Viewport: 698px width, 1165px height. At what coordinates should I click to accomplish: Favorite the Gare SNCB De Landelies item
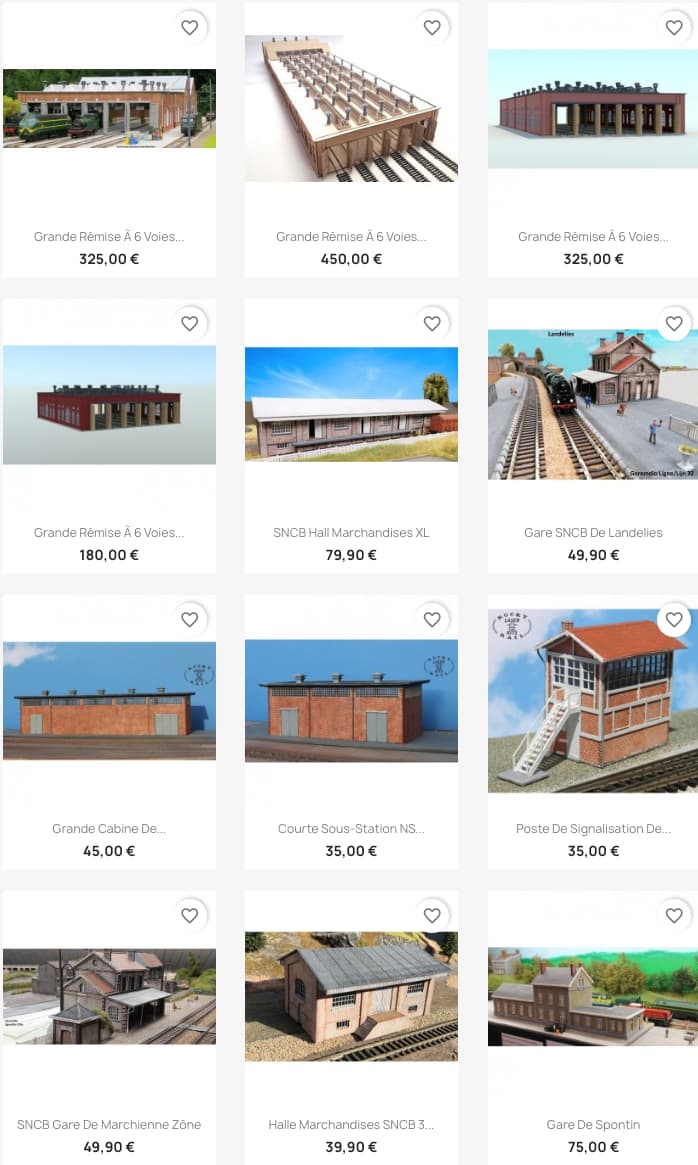pos(674,324)
